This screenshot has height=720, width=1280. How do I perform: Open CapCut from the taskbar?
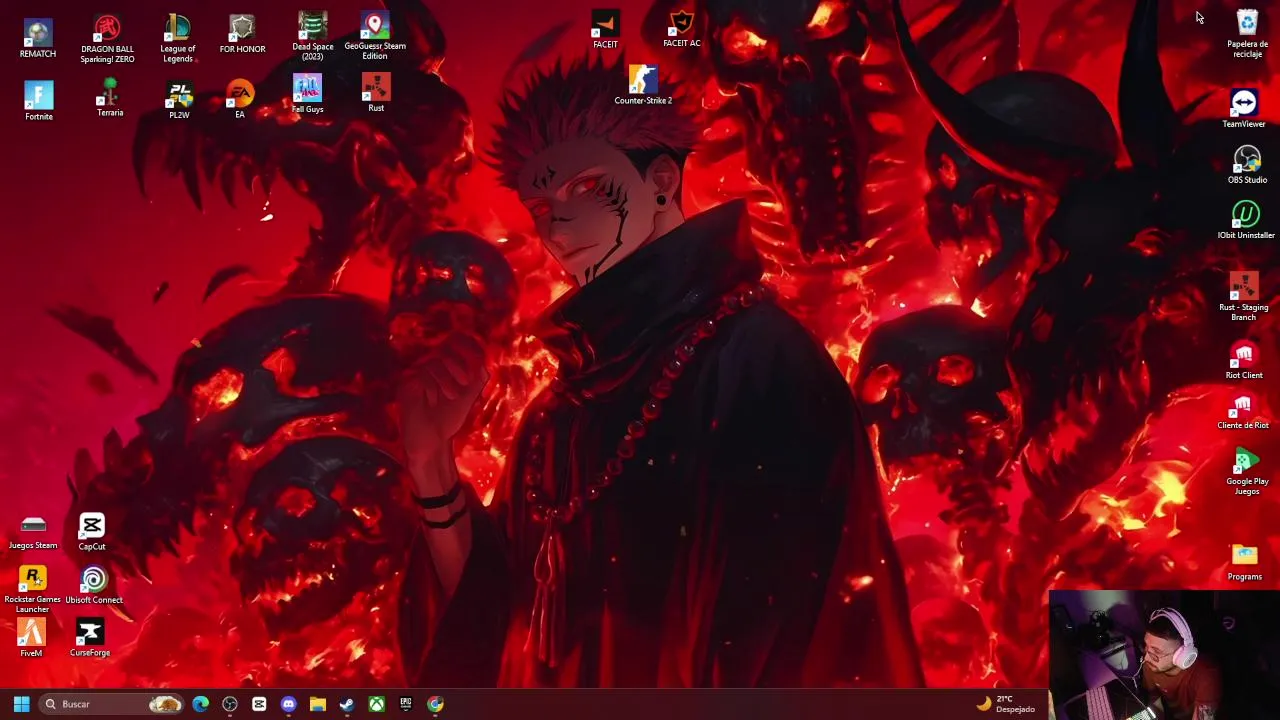(259, 704)
